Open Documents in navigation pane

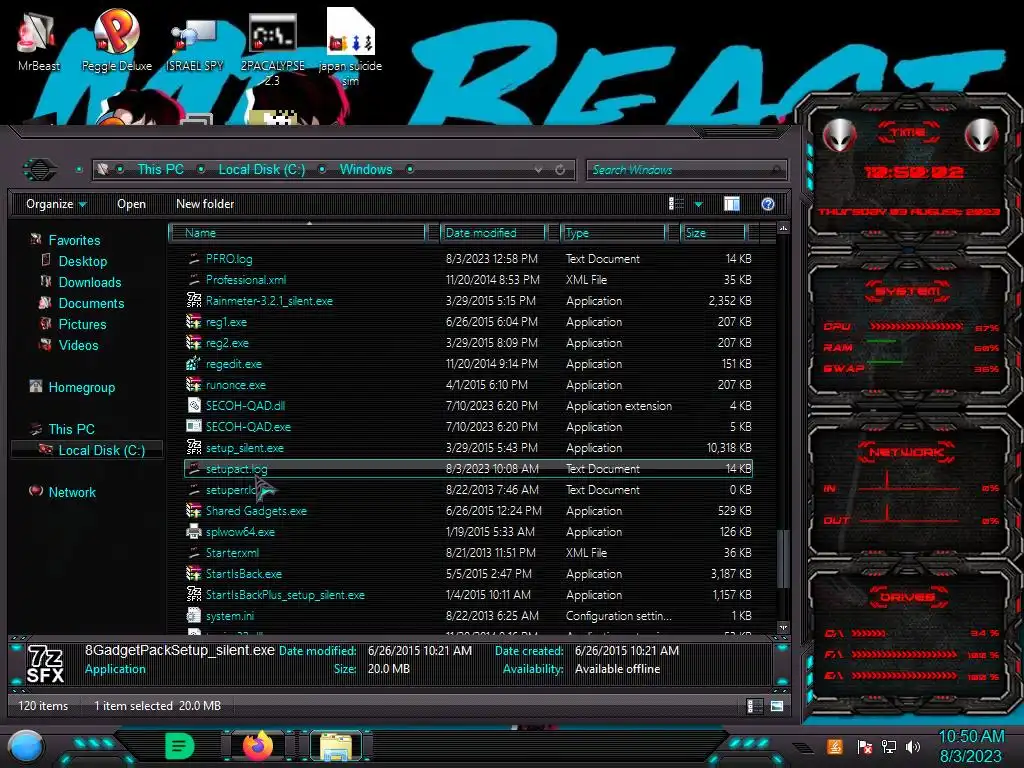tap(91, 303)
